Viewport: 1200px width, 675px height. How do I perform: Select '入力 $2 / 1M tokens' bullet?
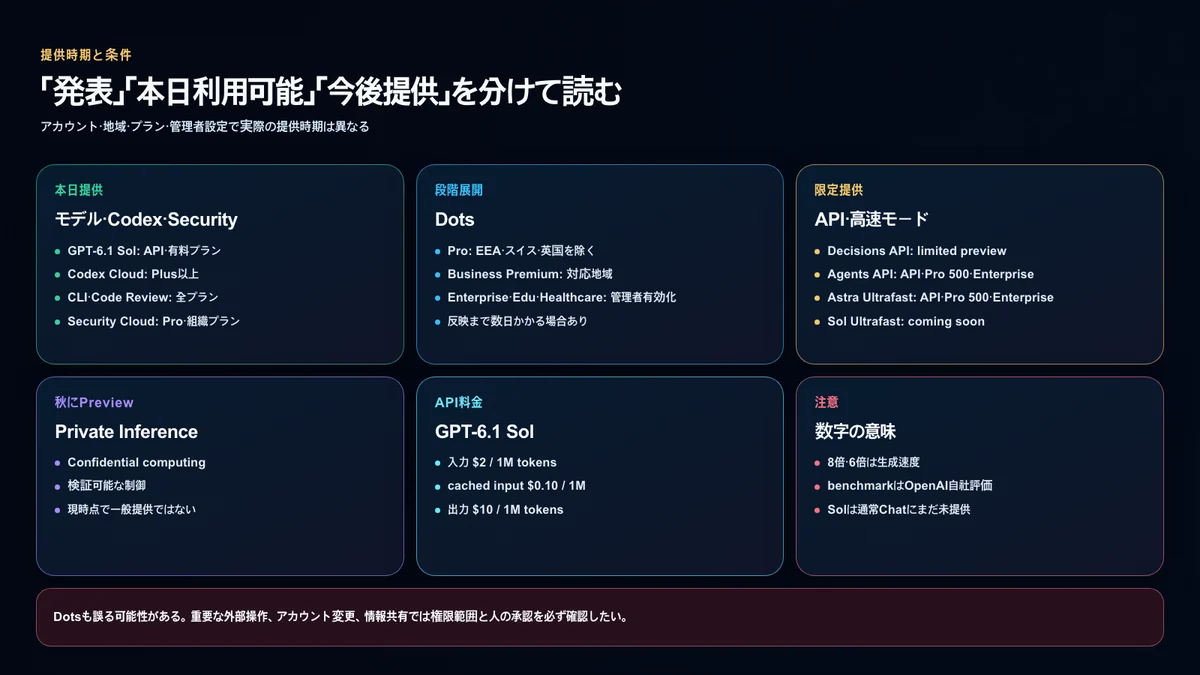[502, 463]
